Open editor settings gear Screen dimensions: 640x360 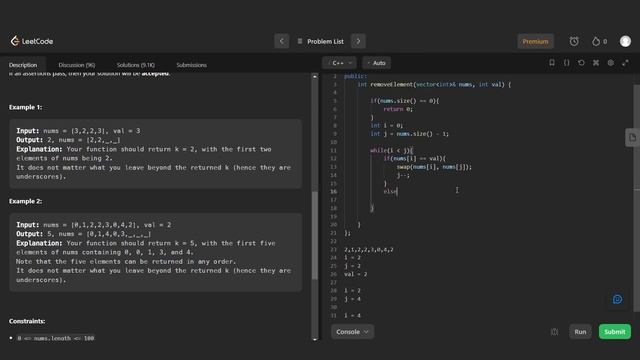[x=611, y=63]
